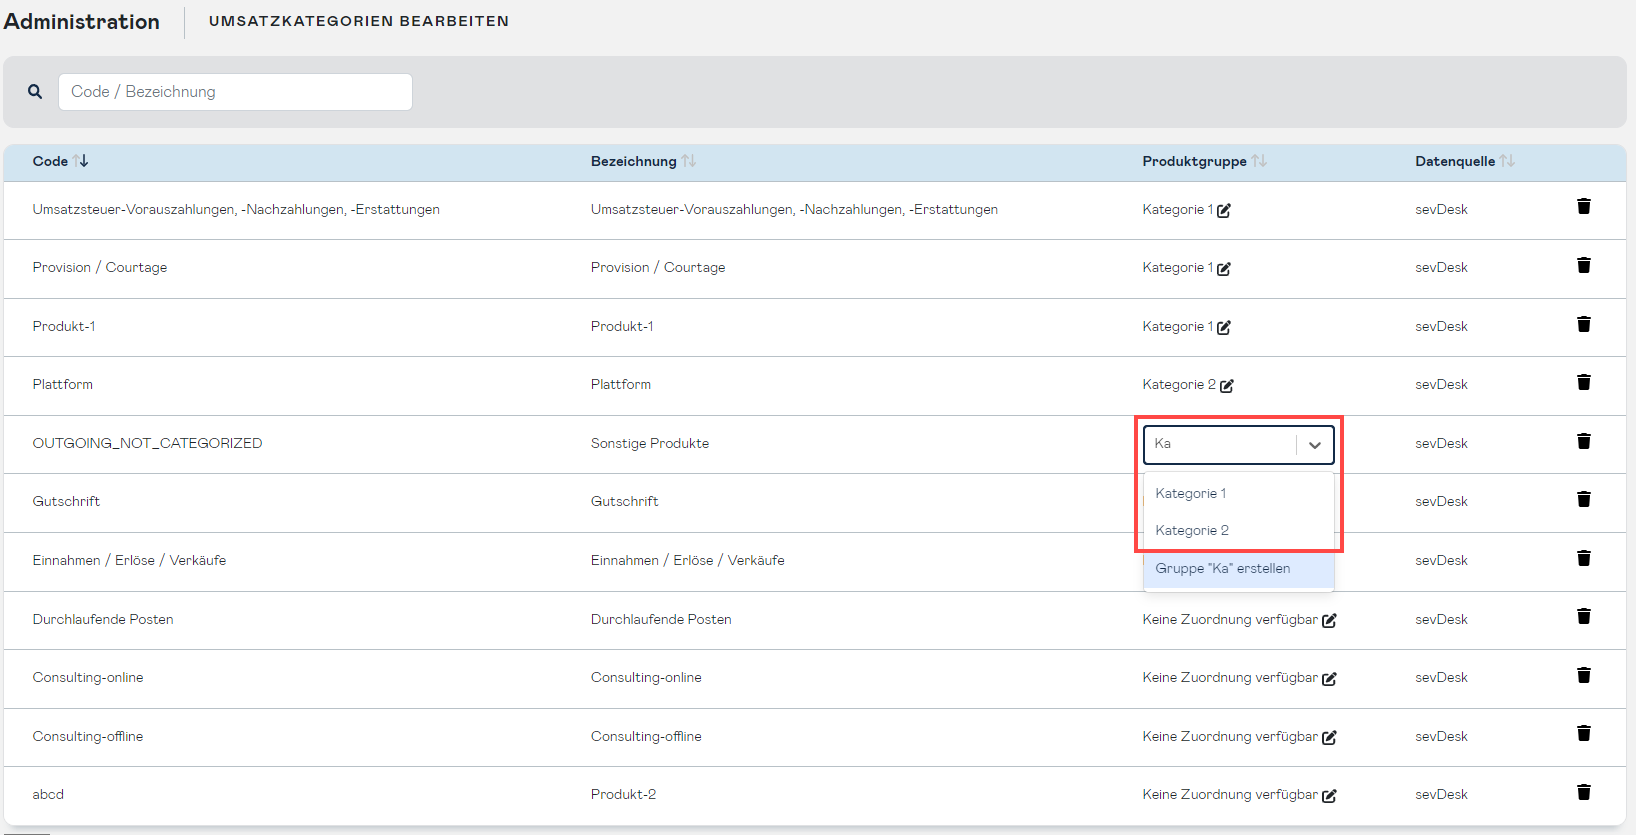
Task: Delete the abcd row
Action: point(1584,792)
